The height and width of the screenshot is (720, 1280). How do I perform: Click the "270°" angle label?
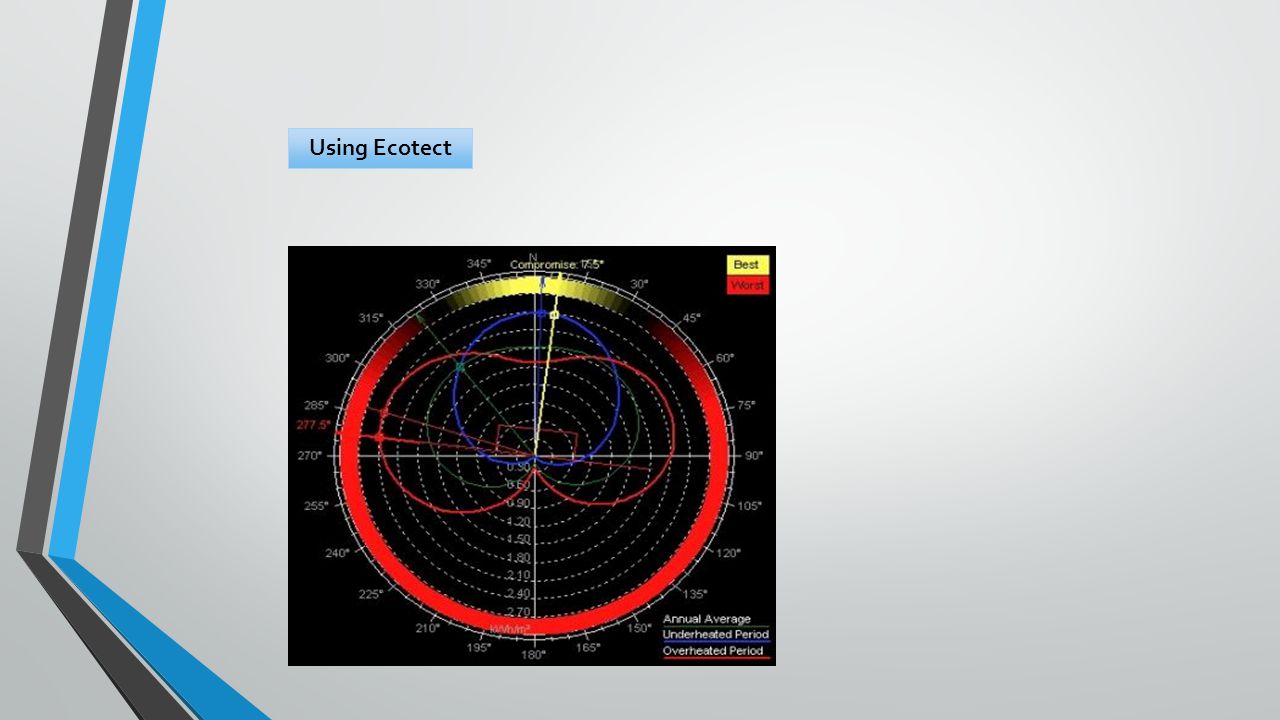point(309,455)
